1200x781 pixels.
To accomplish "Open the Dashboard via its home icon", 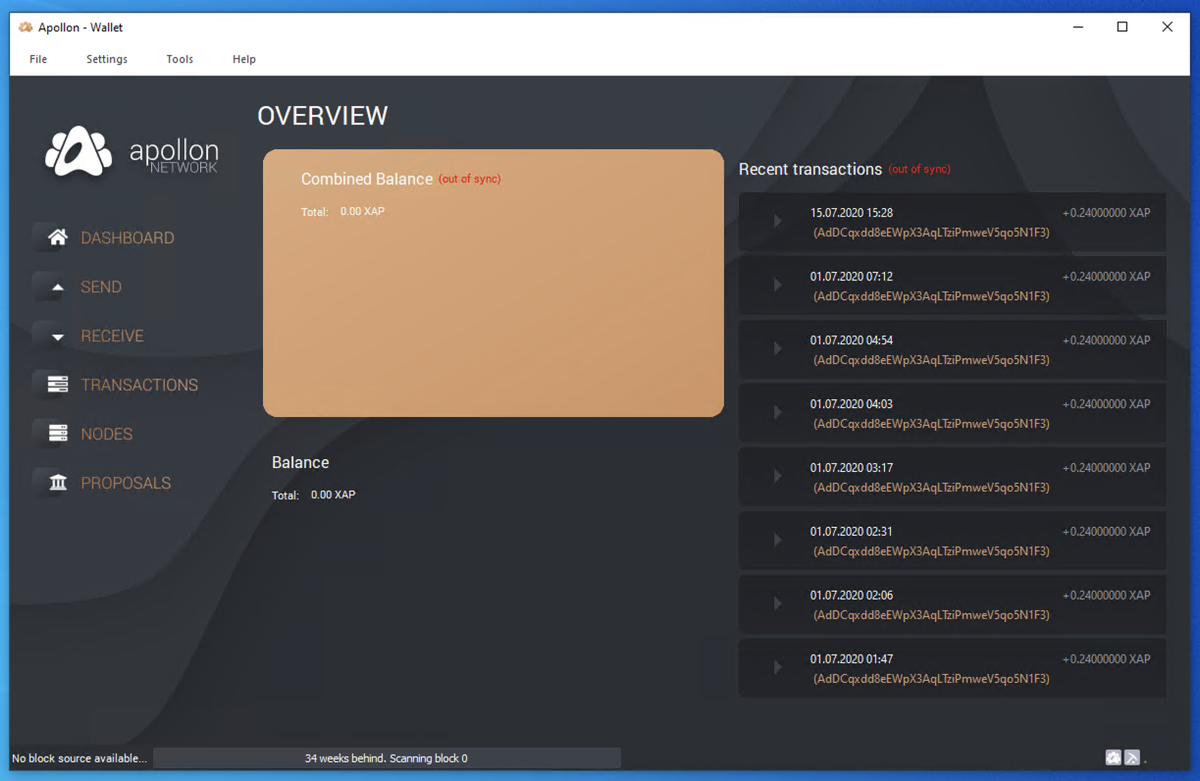I will coord(58,238).
